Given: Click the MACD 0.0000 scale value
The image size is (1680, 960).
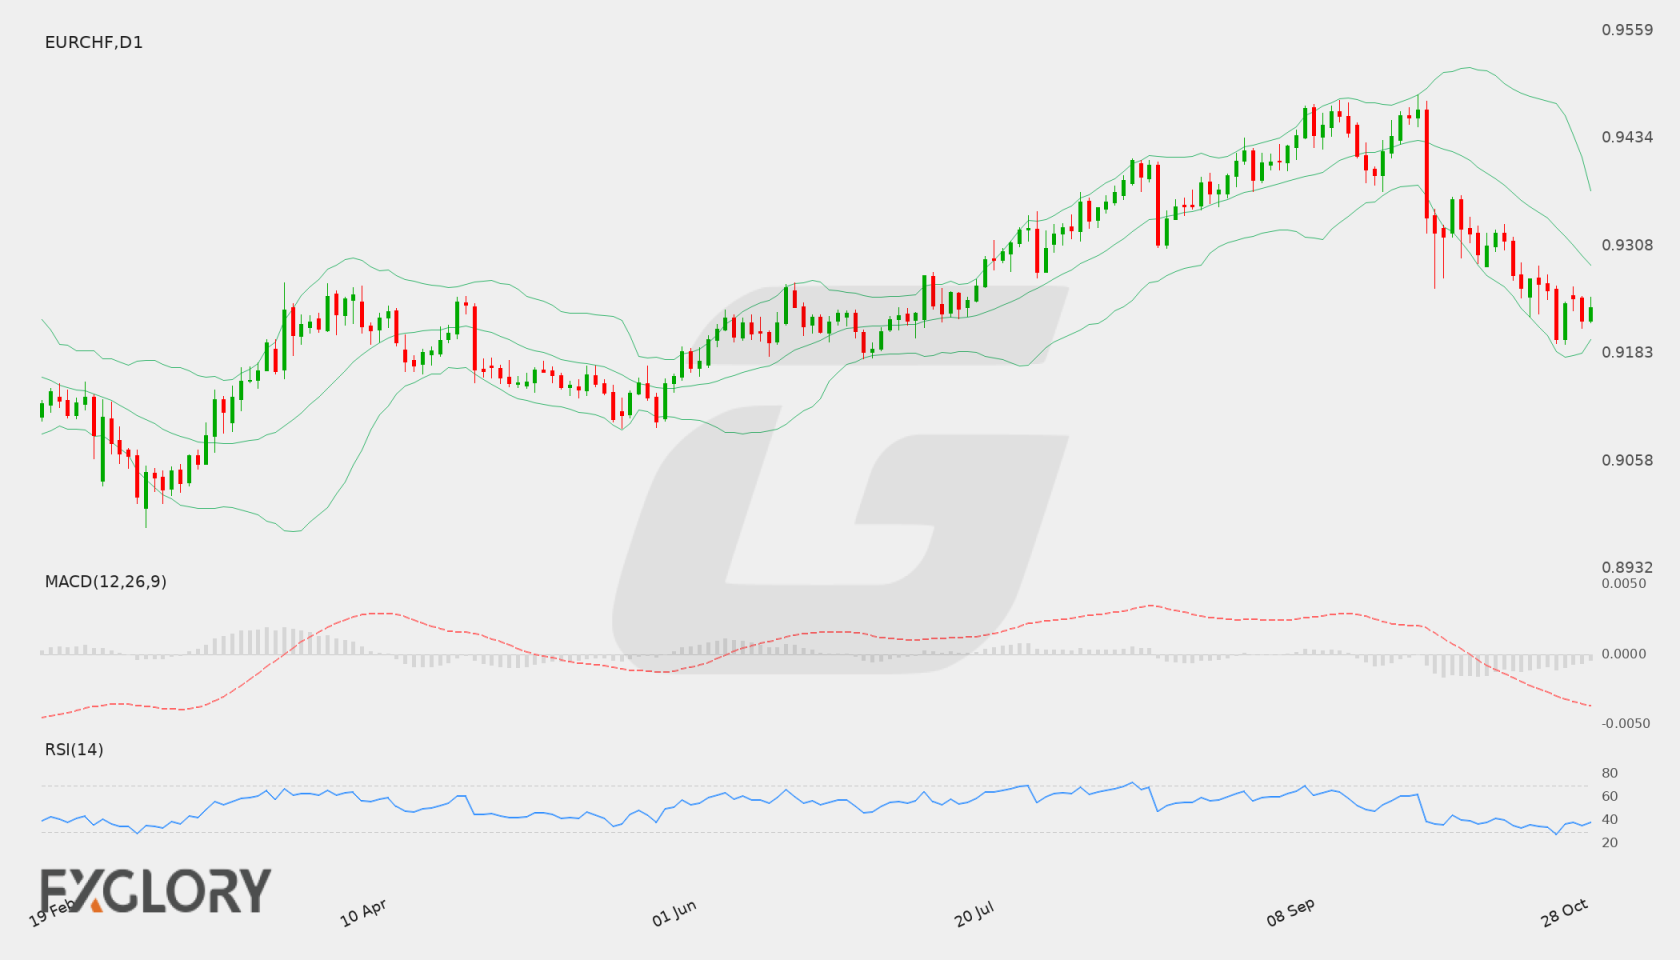Looking at the screenshot, I should [x=1624, y=653].
